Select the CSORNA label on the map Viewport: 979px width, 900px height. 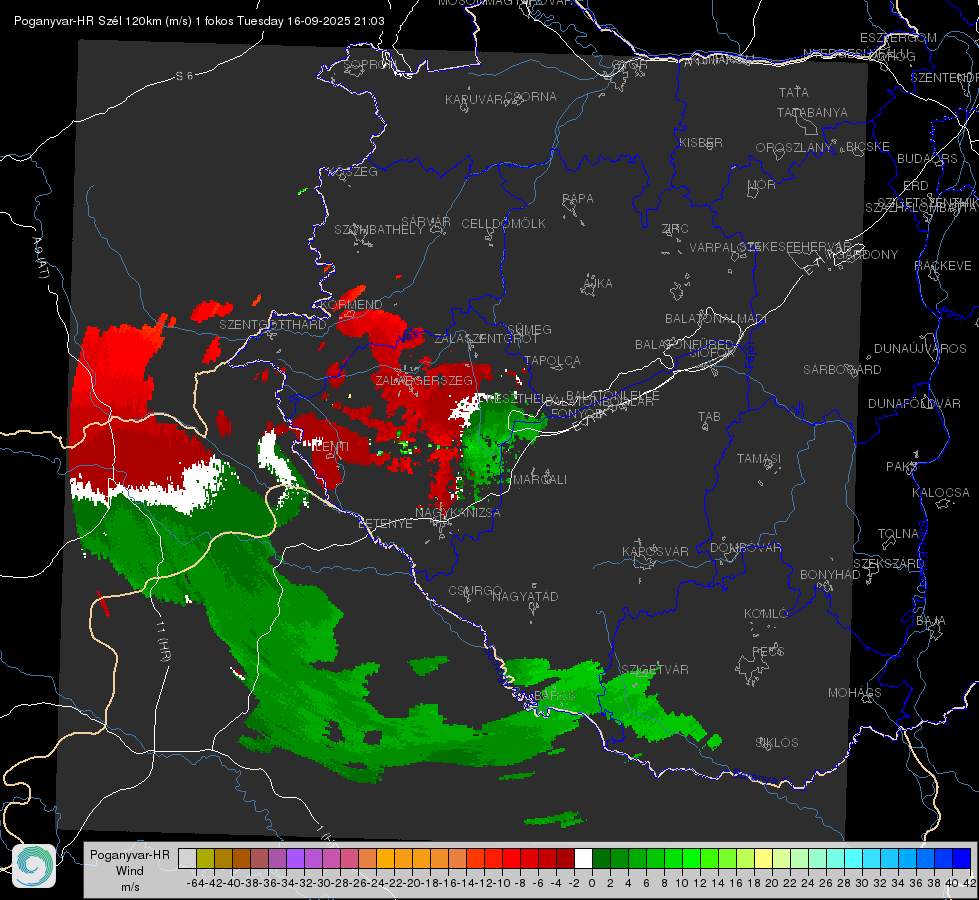pos(531,97)
